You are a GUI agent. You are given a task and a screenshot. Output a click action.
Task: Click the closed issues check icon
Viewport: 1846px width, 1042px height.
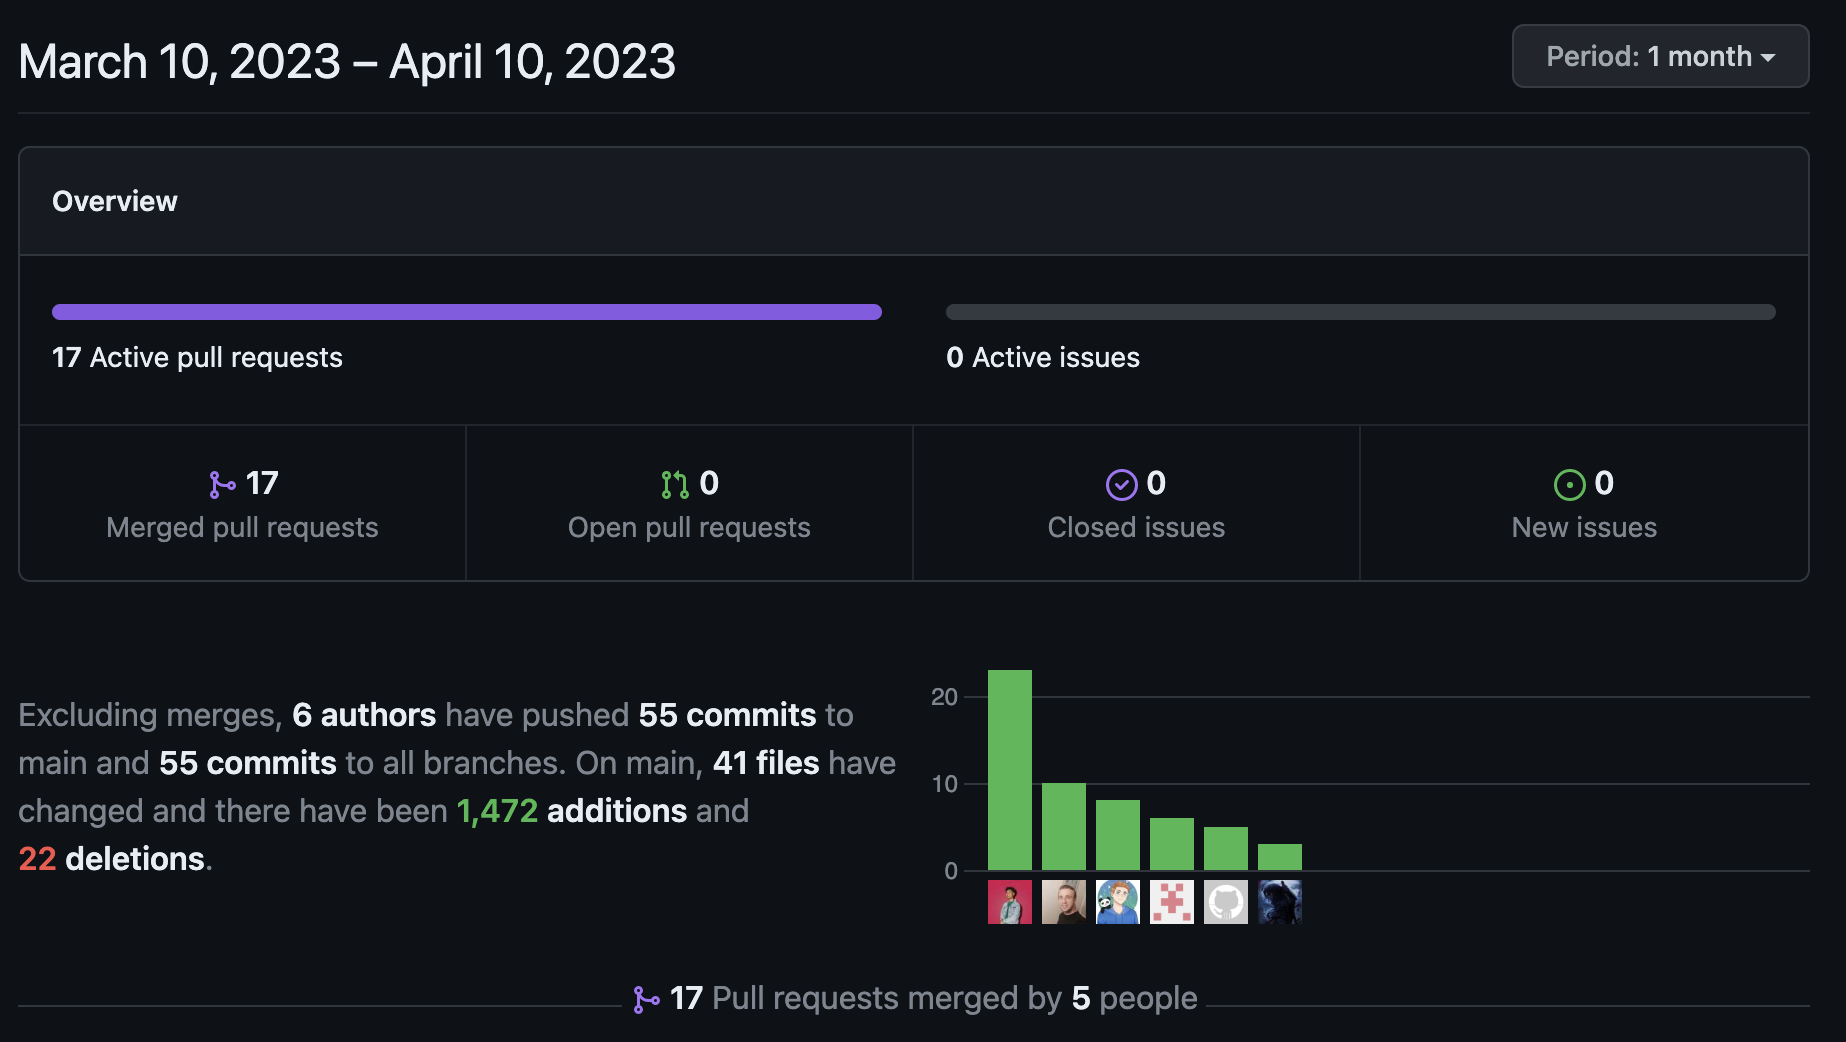[x=1122, y=483]
